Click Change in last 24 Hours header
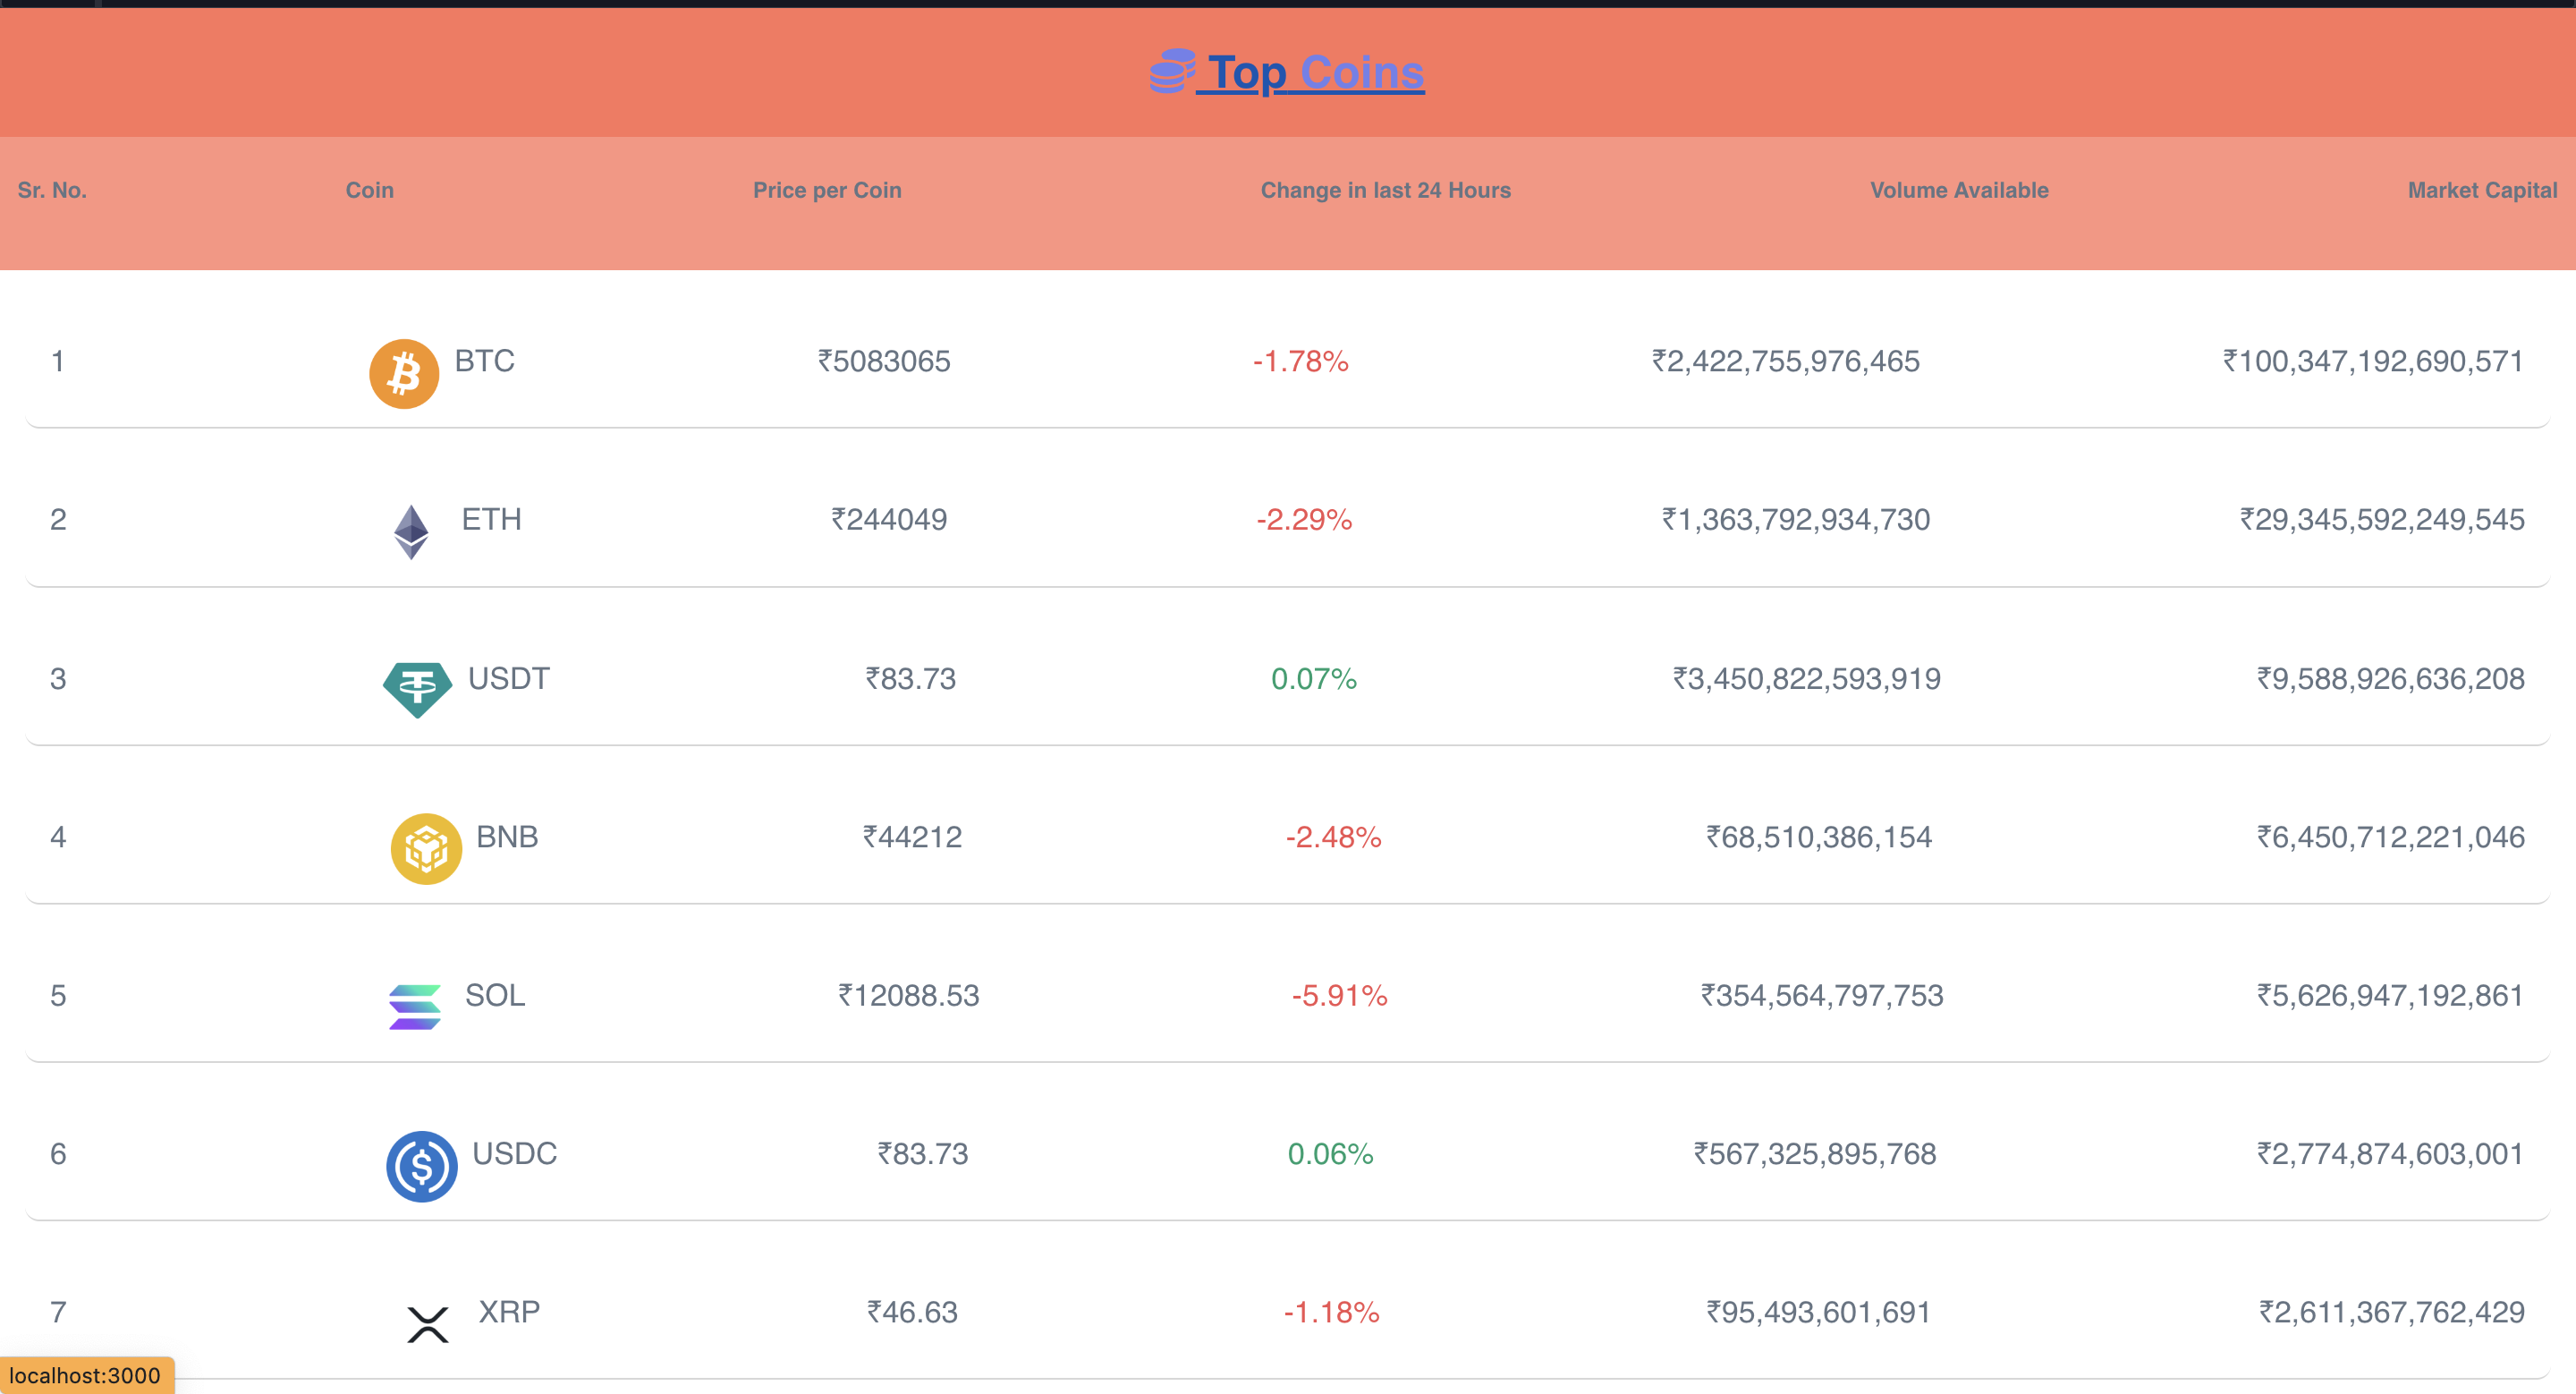Viewport: 2576px width, 1394px height. (x=1385, y=190)
